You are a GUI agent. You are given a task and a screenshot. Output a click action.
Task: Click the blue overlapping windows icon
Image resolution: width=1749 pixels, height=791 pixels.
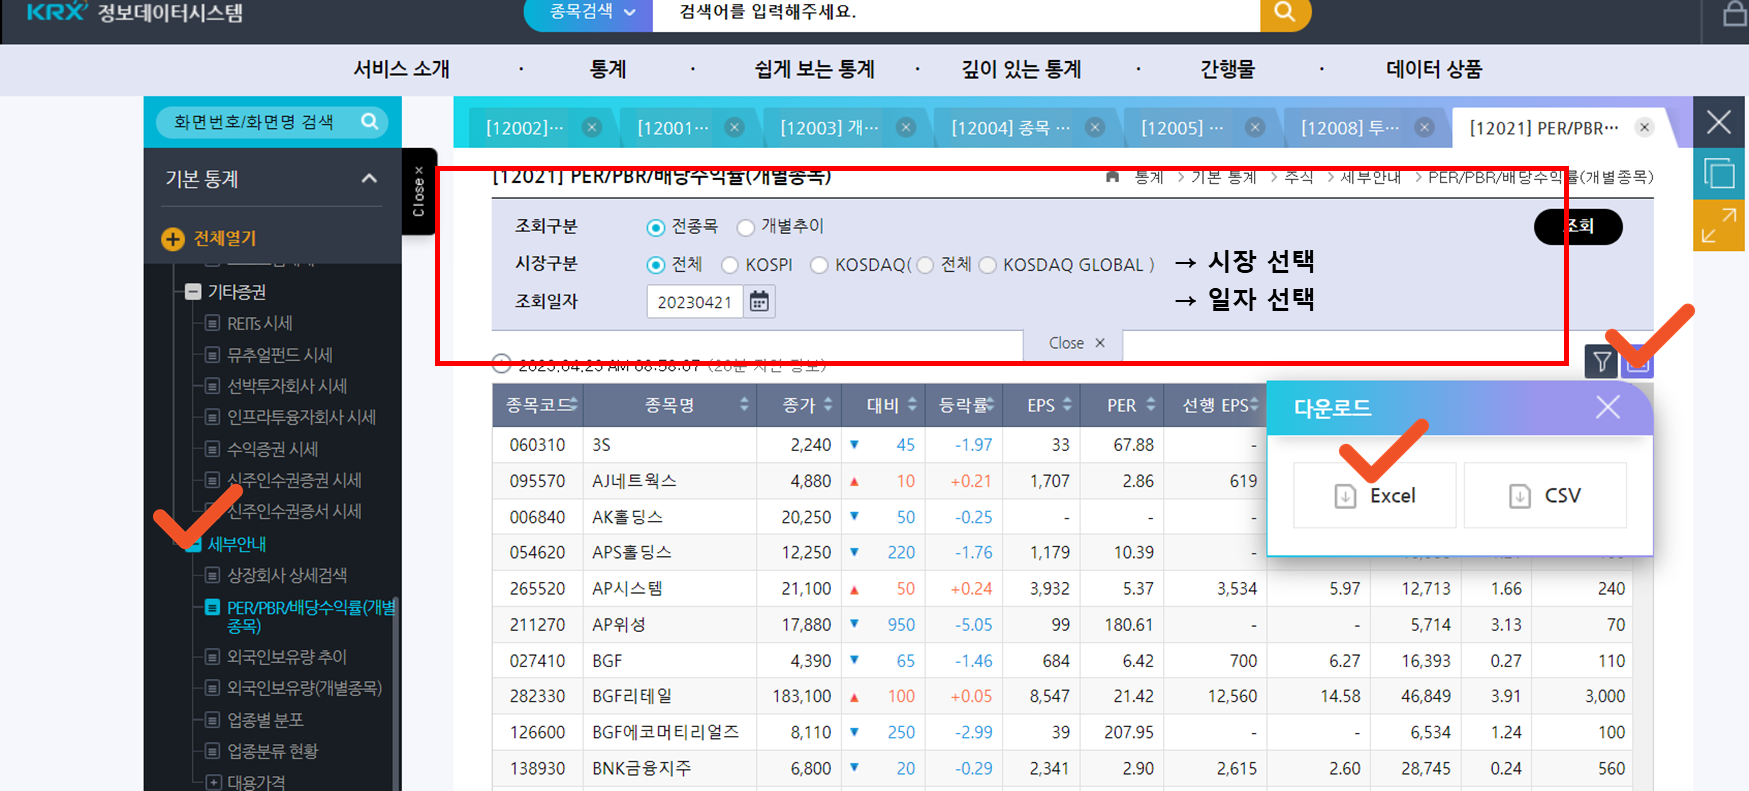pyautogui.click(x=1719, y=173)
